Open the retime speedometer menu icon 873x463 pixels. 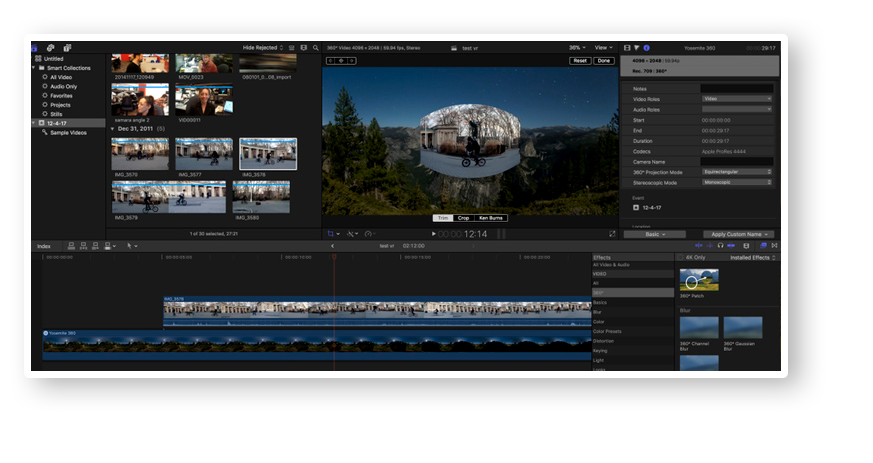pyautogui.click(x=369, y=233)
